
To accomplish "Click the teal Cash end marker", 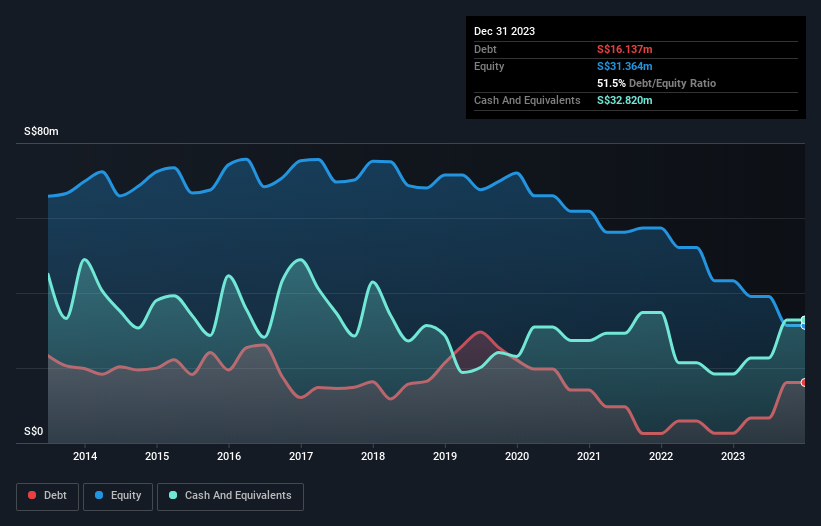I will tap(804, 320).
